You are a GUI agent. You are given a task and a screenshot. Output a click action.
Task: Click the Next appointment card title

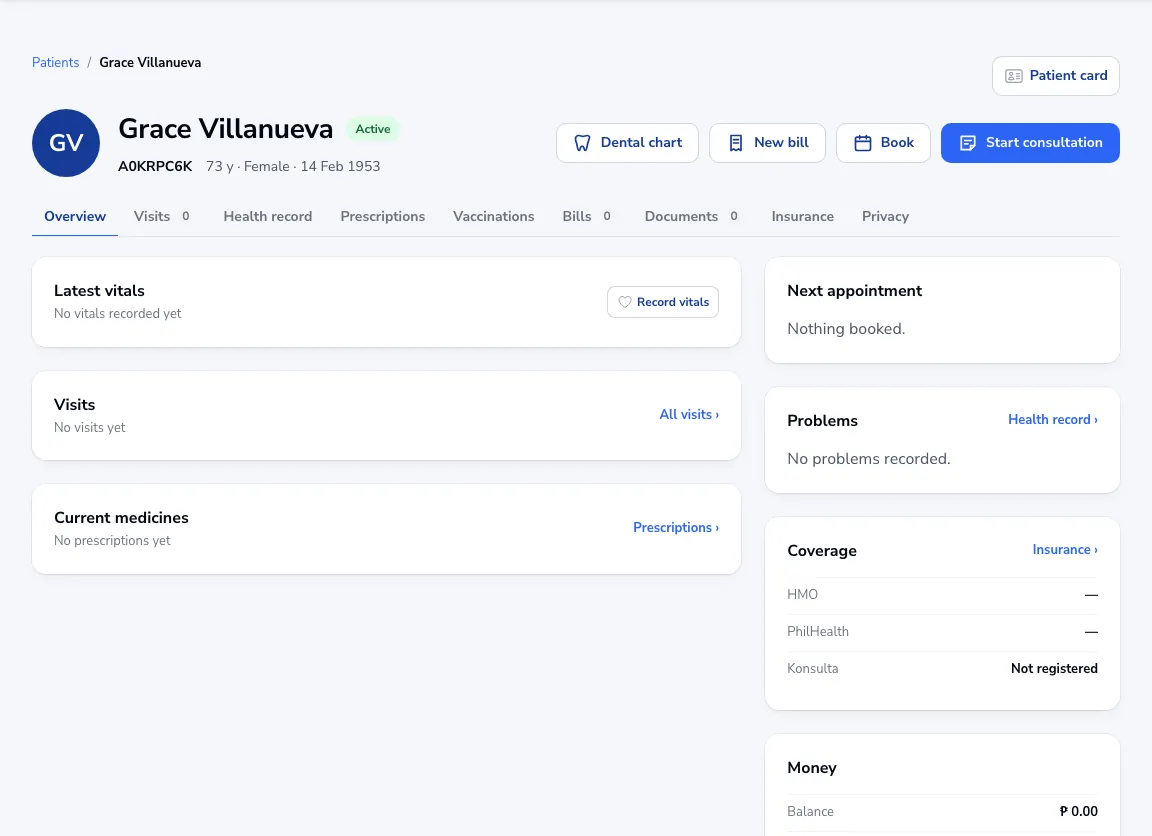coord(854,291)
